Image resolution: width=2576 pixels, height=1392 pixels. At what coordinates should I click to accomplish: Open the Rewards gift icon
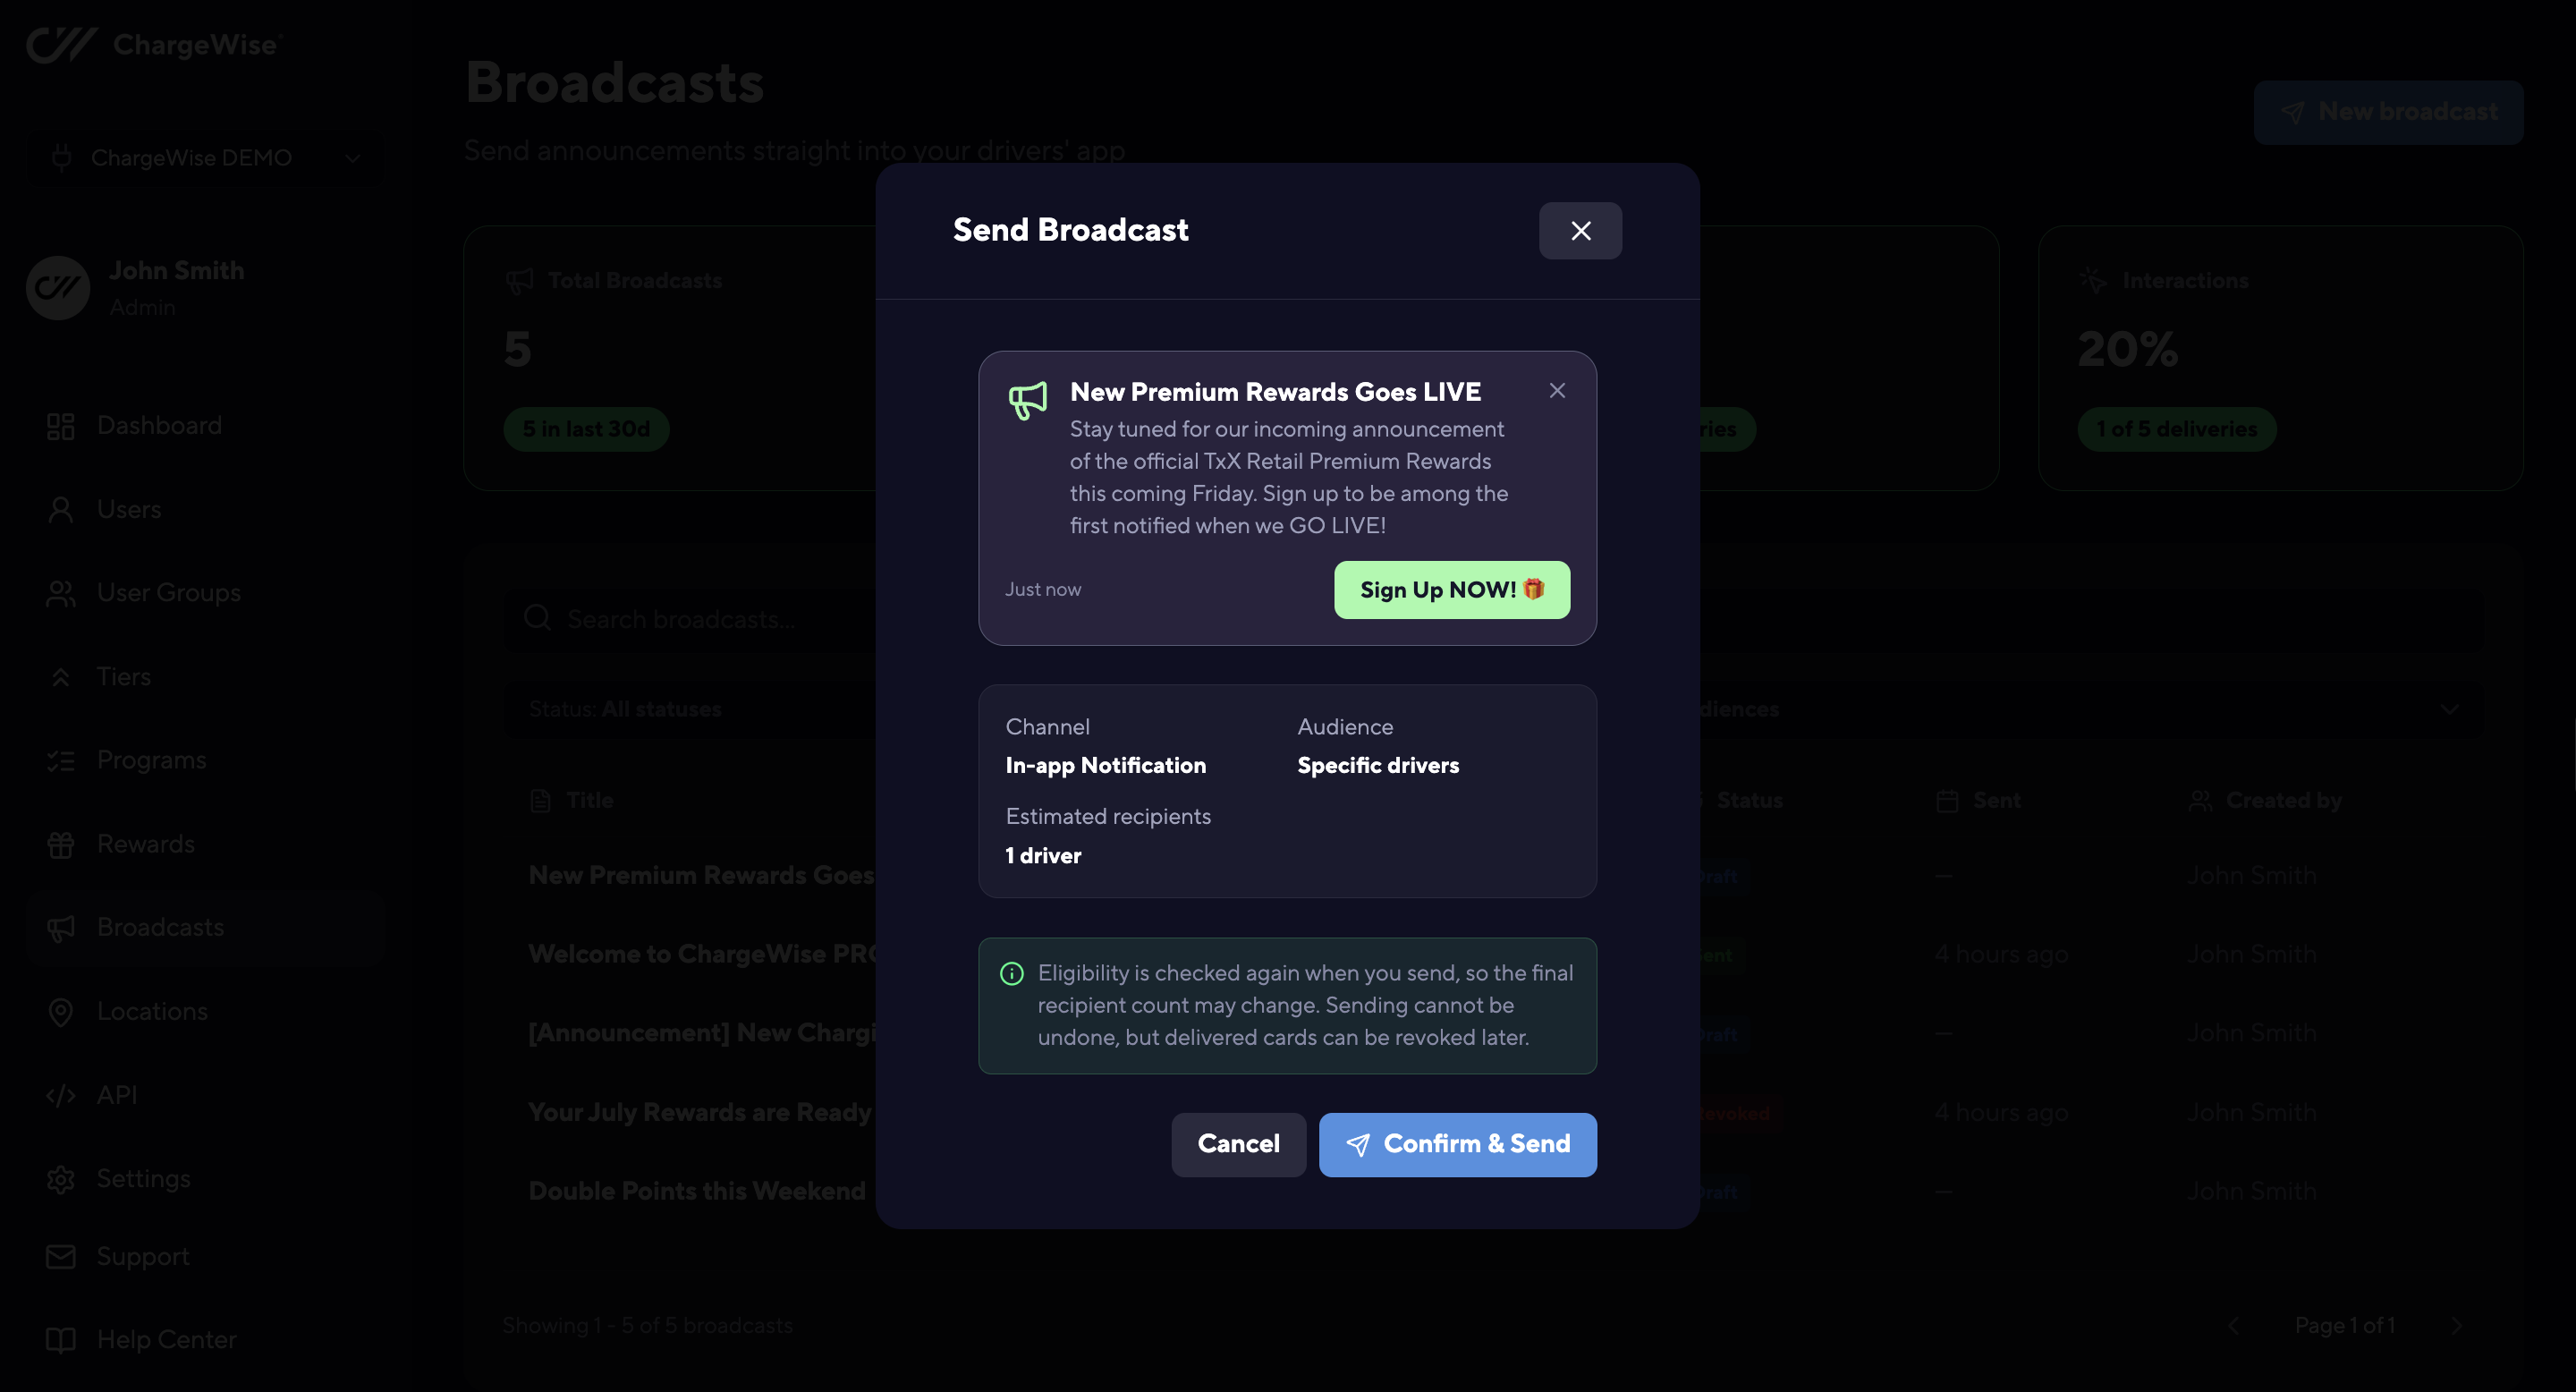tap(61, 845)
